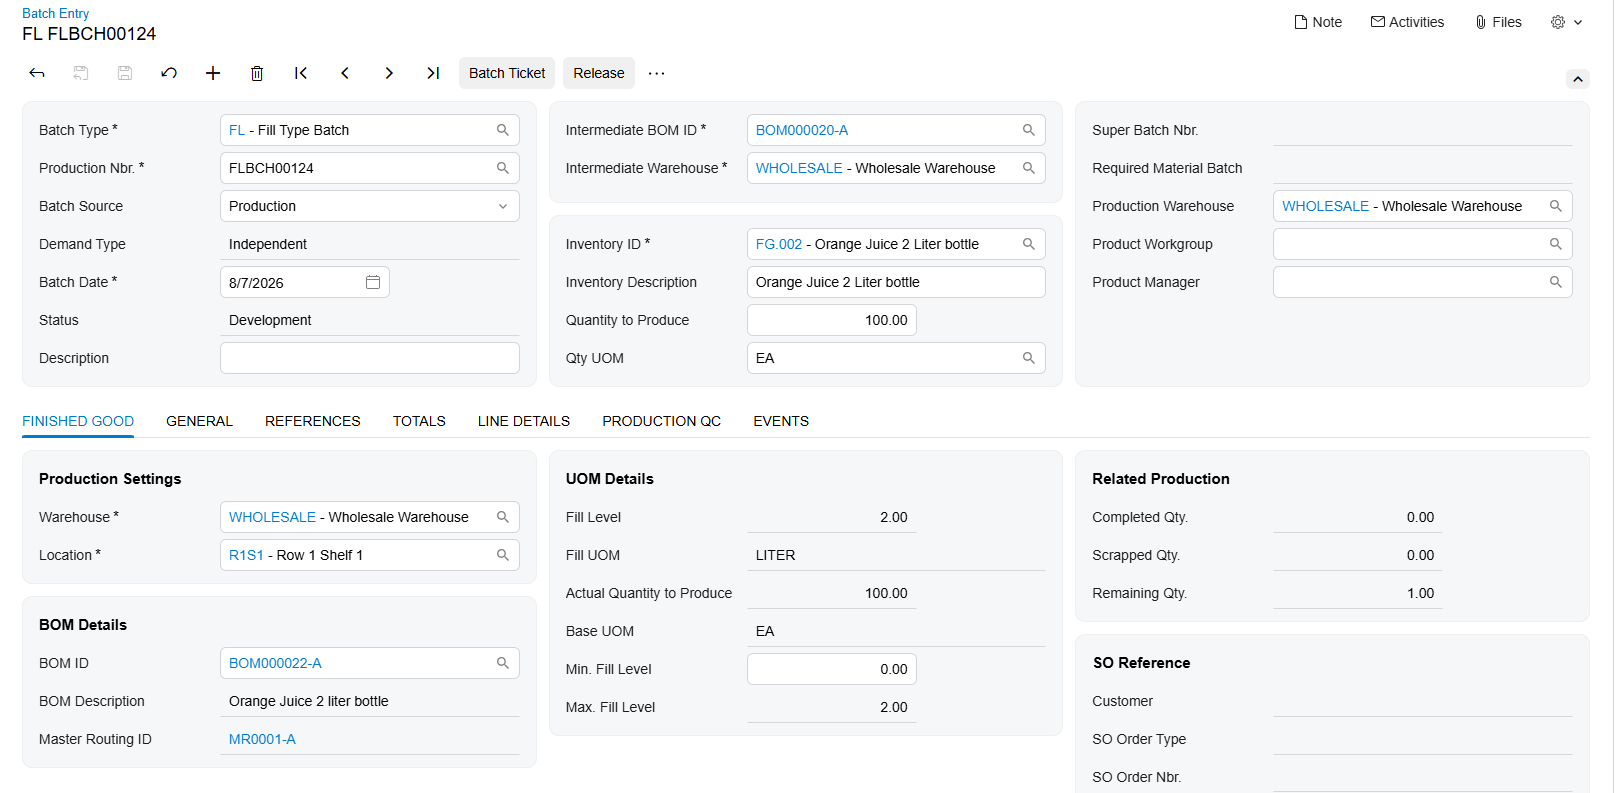Open the MR0001-A master routing link
1615x793 pixels.
262,739
